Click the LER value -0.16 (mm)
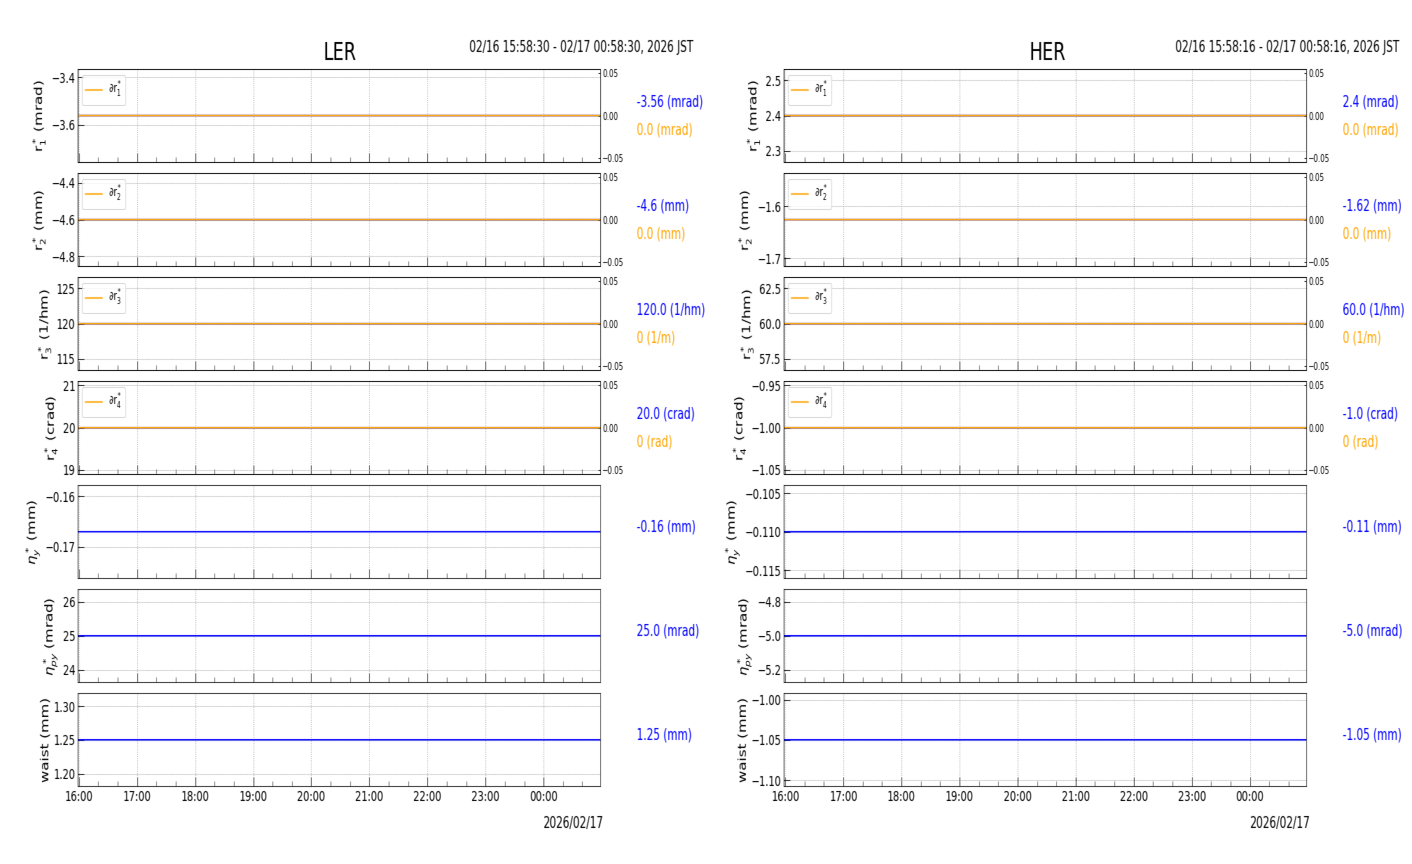This screenshot has width=1412, height=864. click(666, 527)
